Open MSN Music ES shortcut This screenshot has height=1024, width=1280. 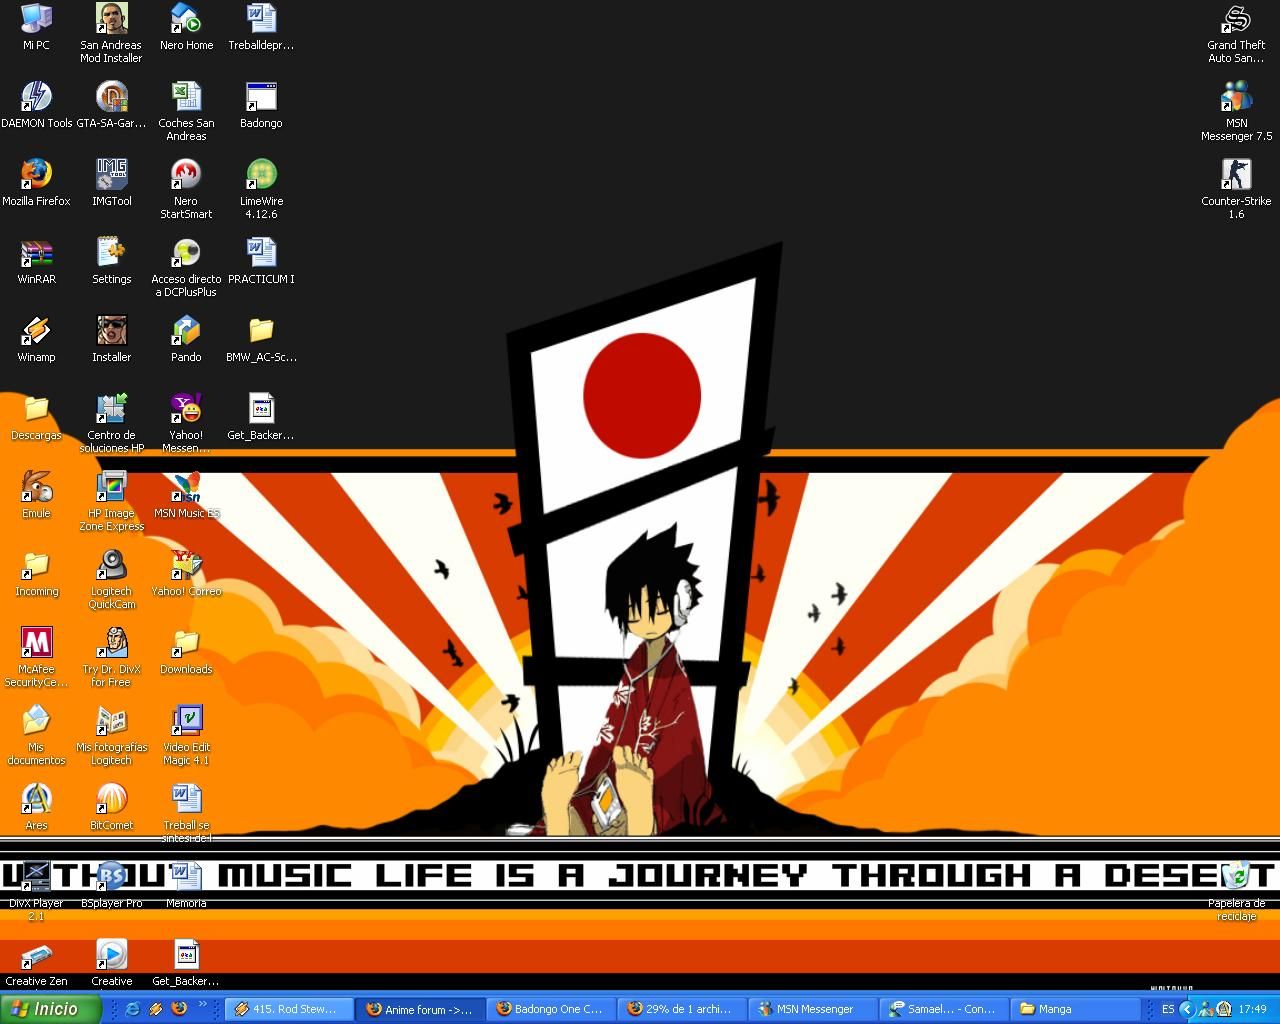coord(186,494)
